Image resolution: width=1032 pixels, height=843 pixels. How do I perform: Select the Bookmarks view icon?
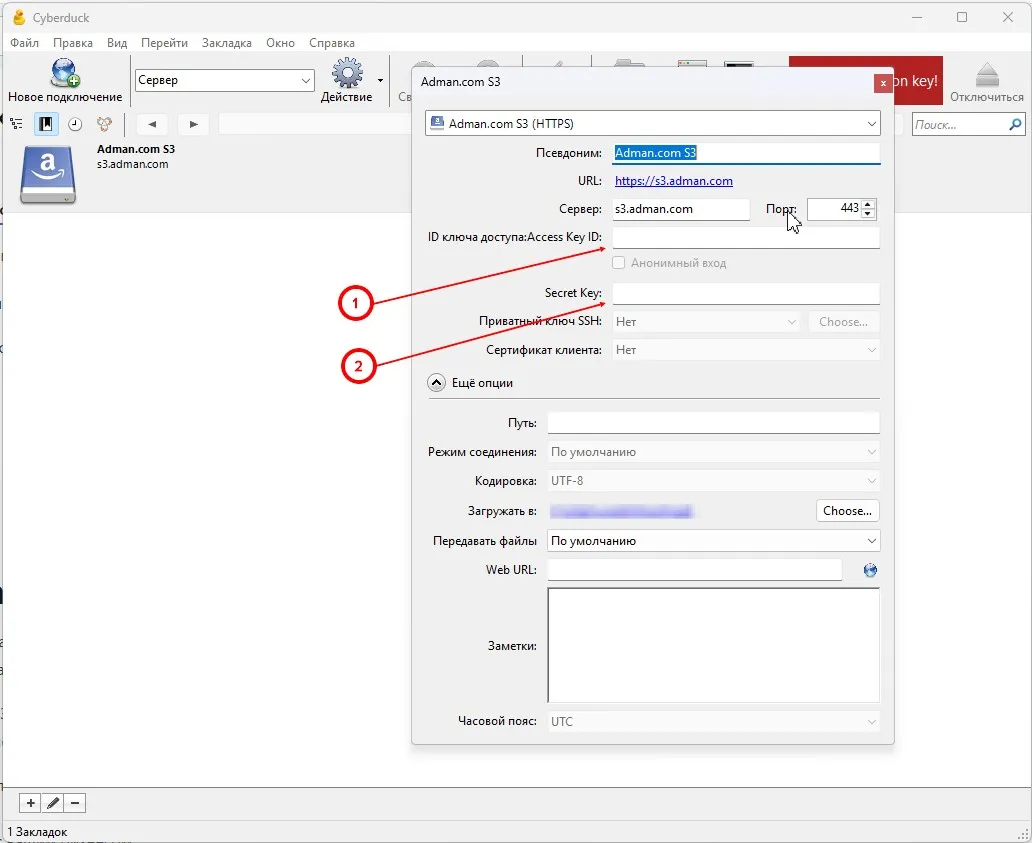45,124
